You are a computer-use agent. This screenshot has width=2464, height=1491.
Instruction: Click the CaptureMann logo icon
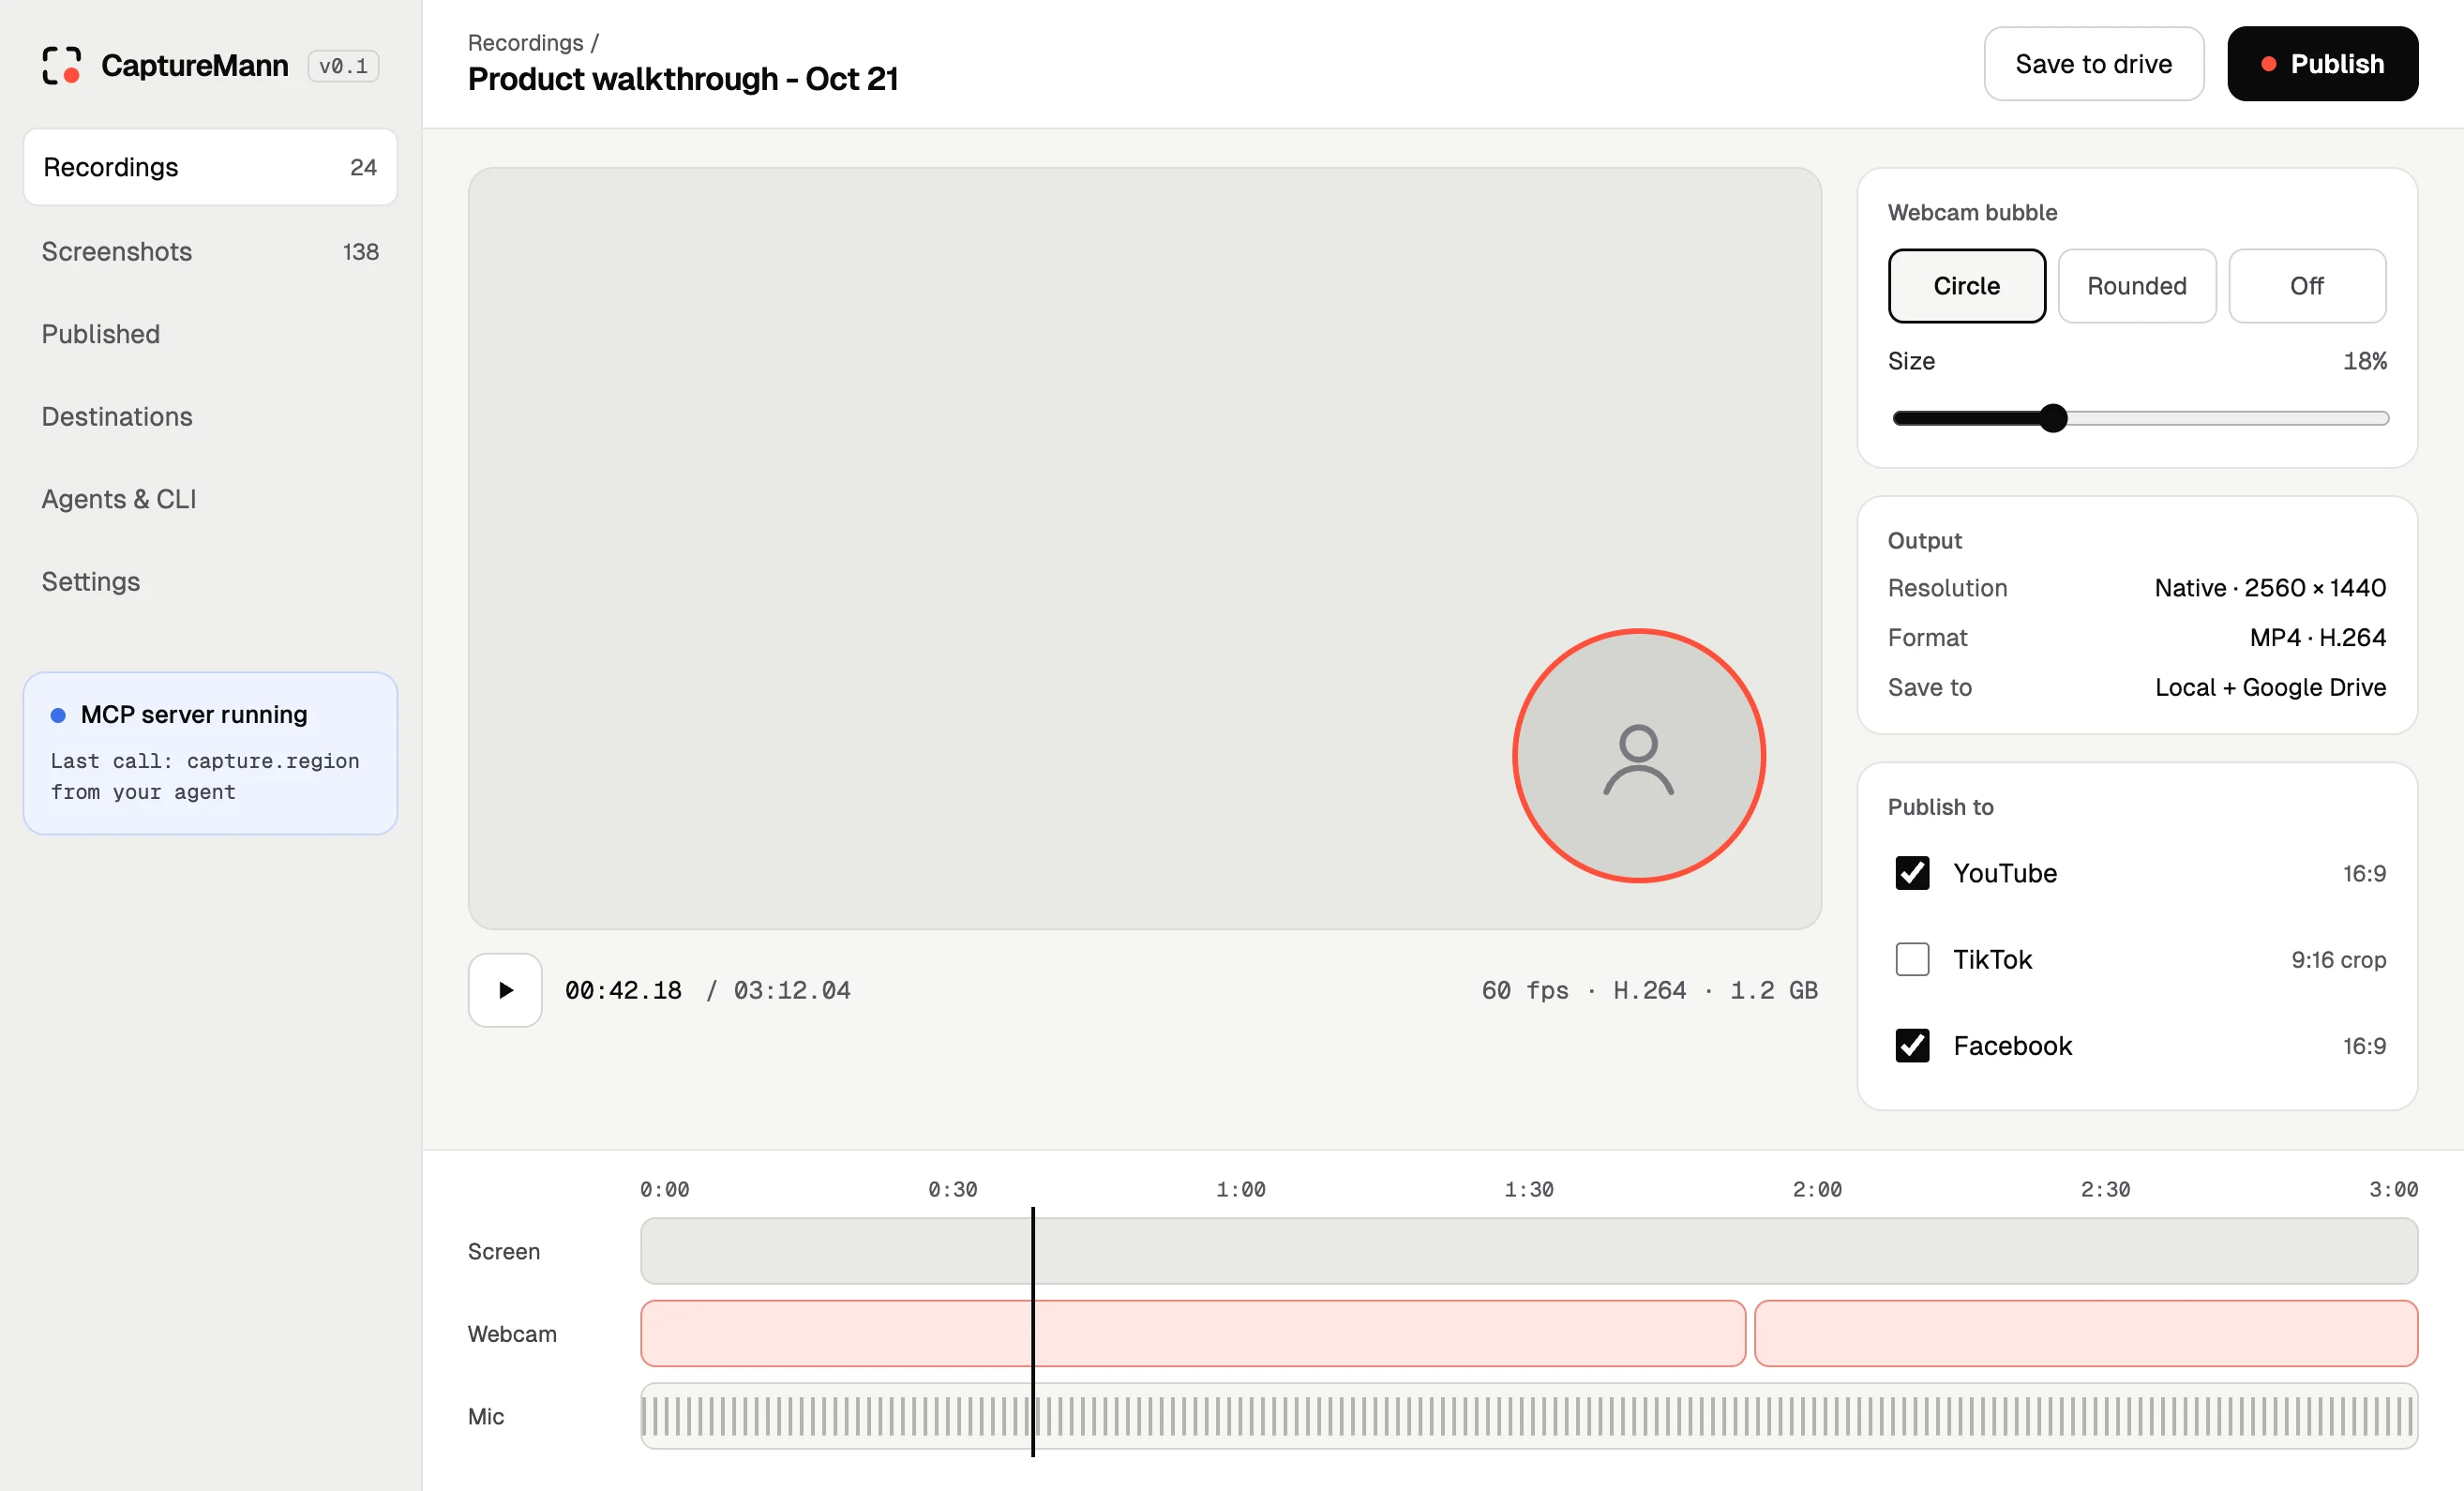[x=61, y=65]
